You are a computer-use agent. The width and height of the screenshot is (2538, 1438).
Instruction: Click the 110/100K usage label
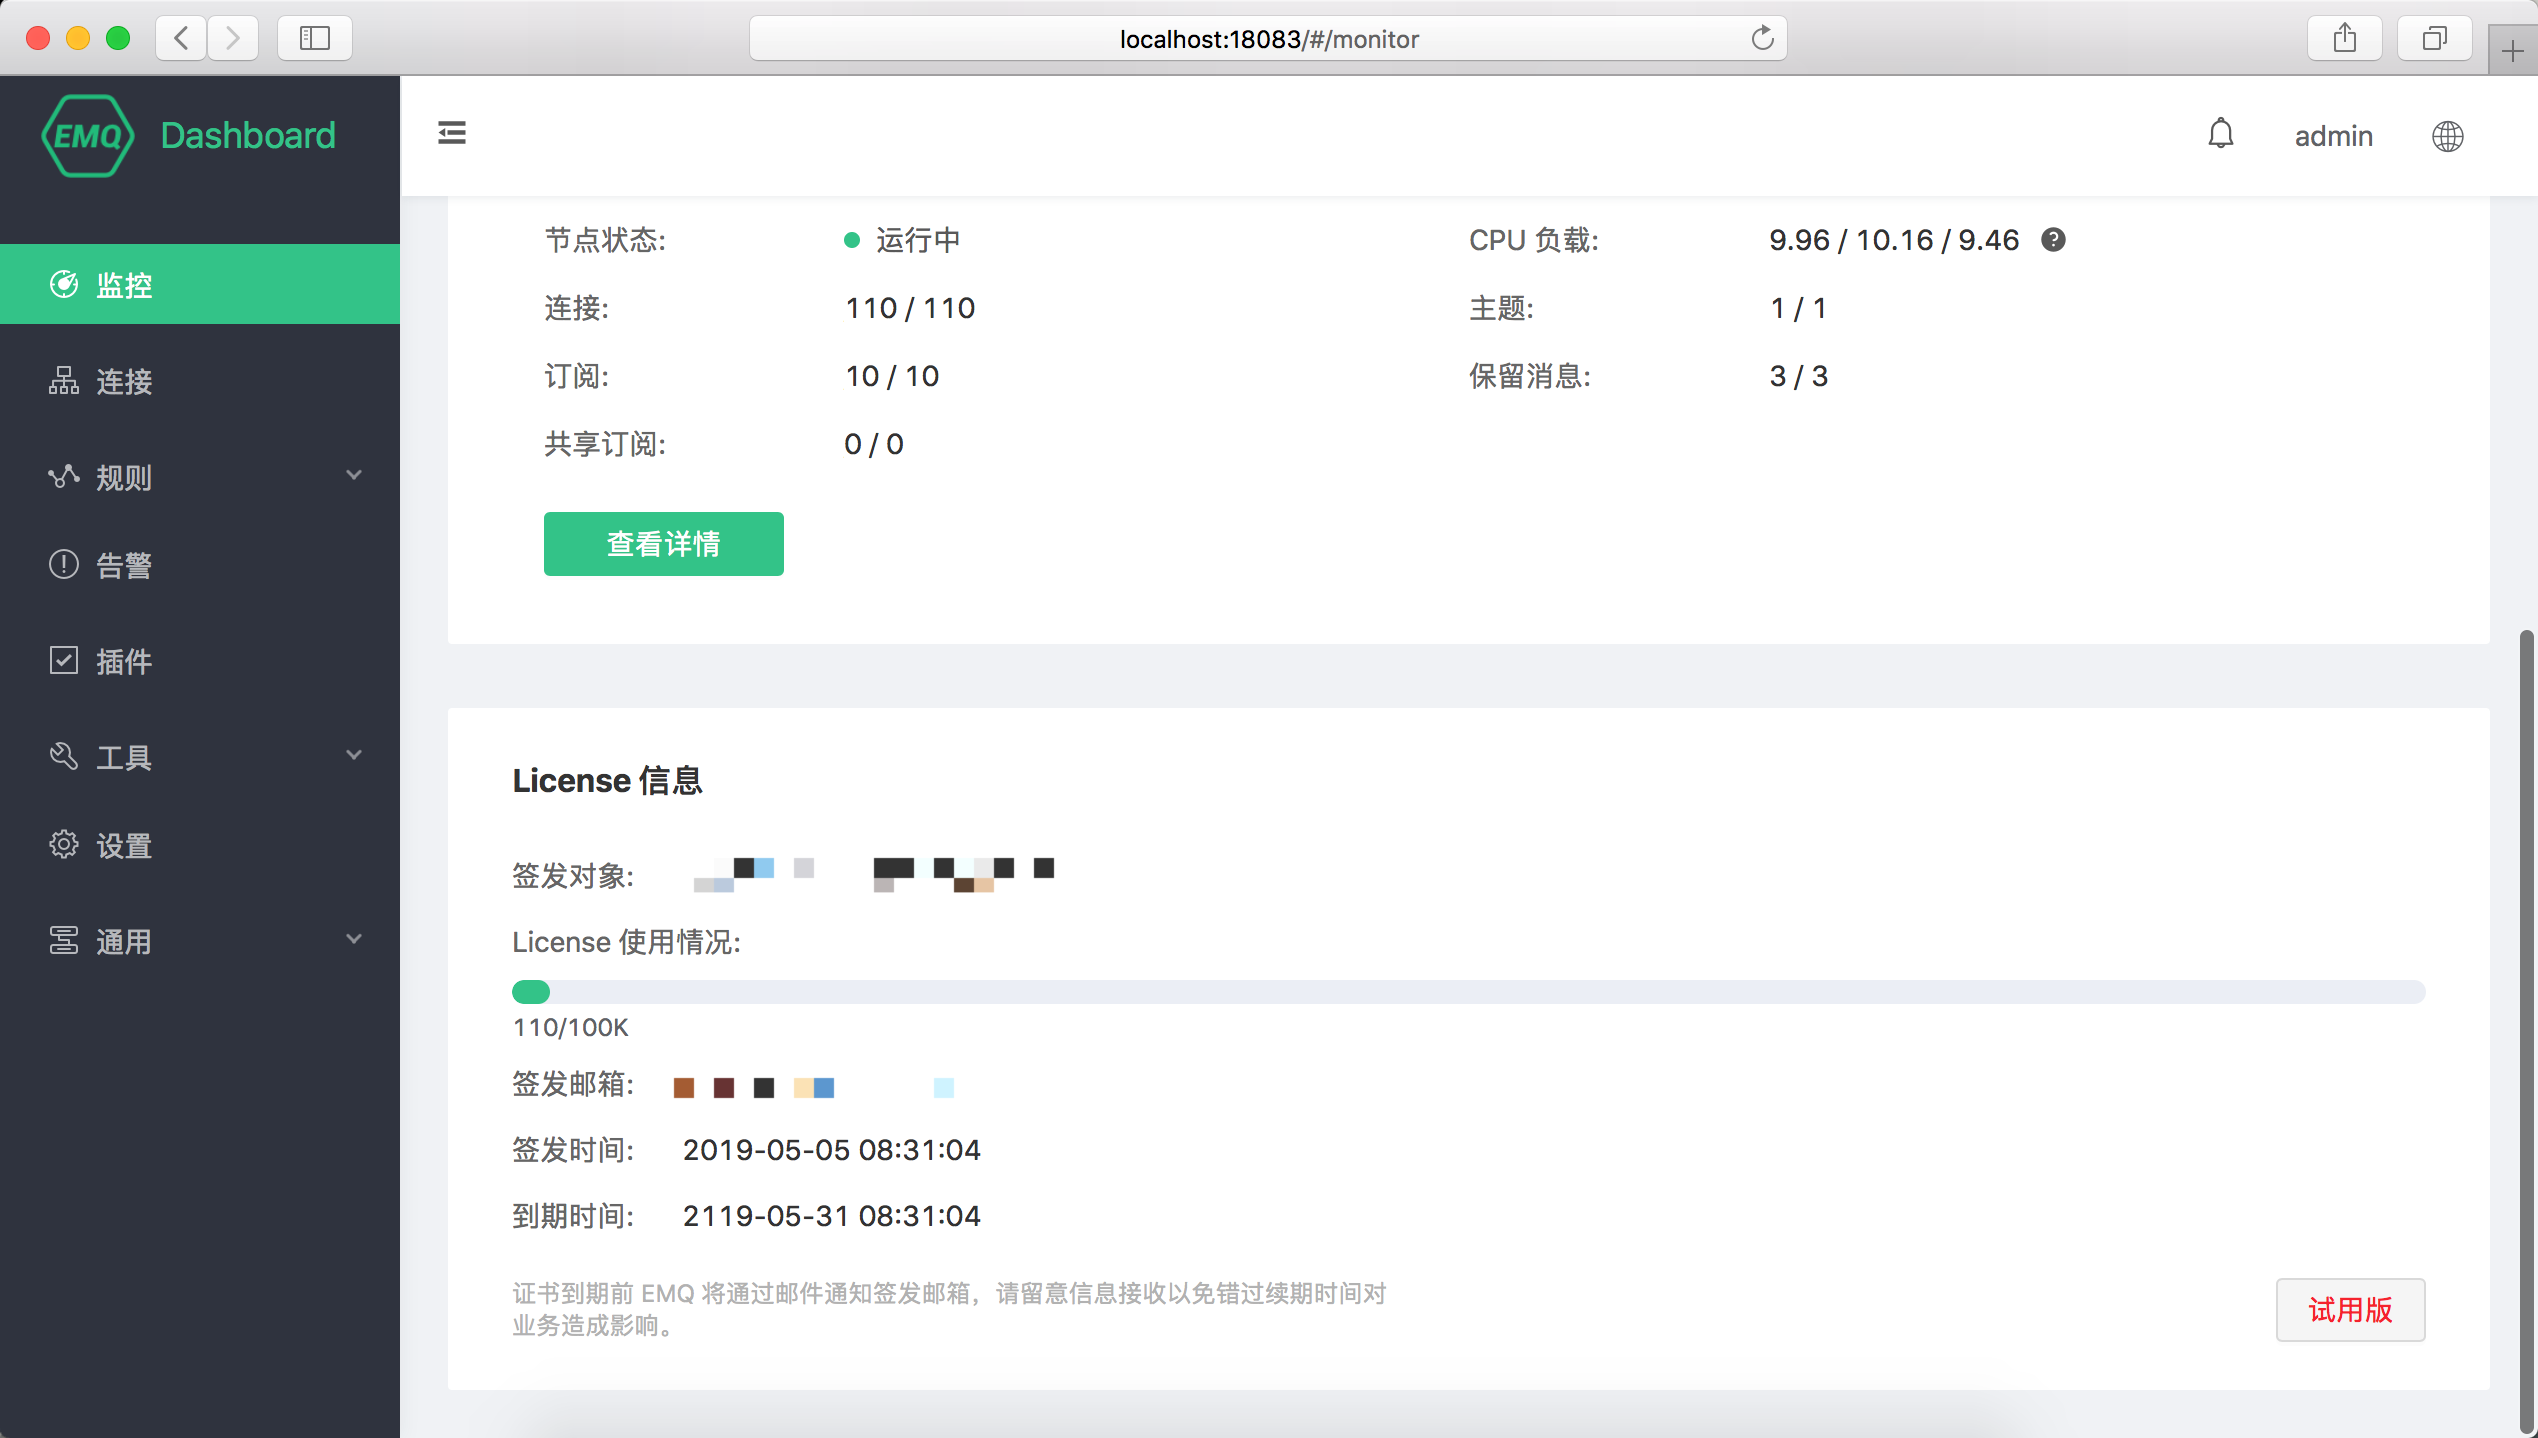pyautogui.click(x=570, y=1027)
